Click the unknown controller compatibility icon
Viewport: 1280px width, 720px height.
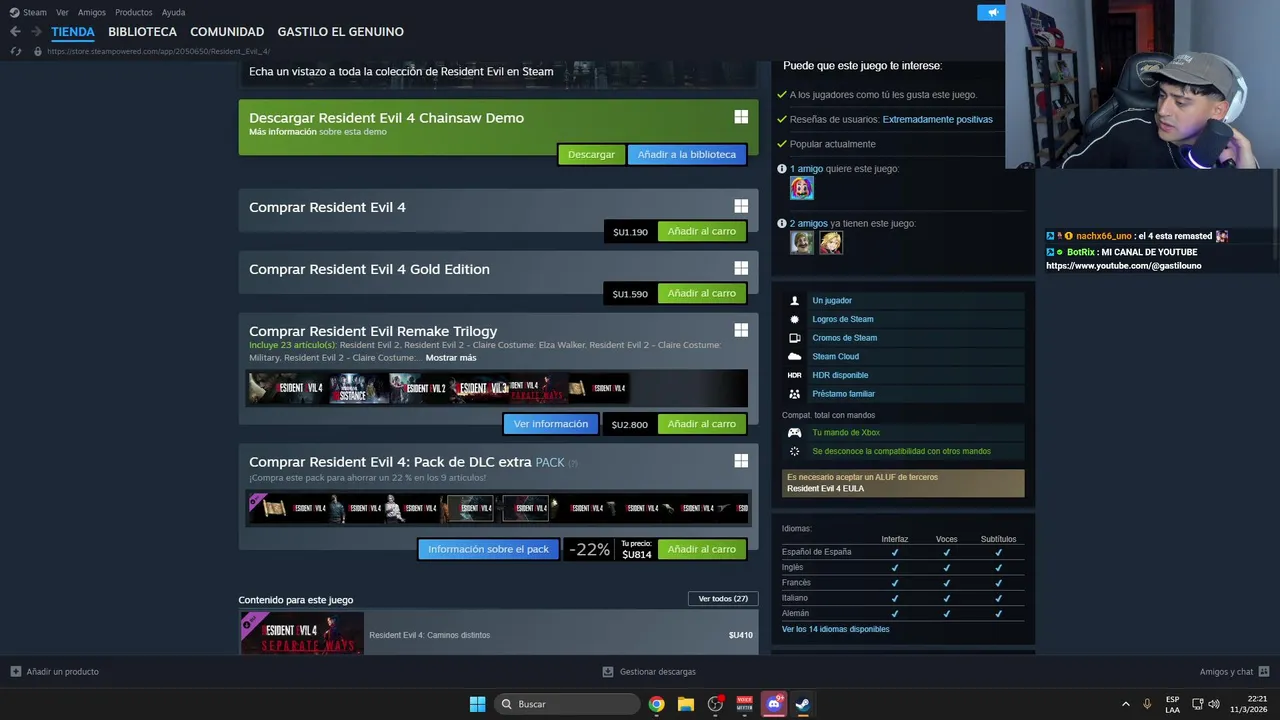(x=794, y=451)
